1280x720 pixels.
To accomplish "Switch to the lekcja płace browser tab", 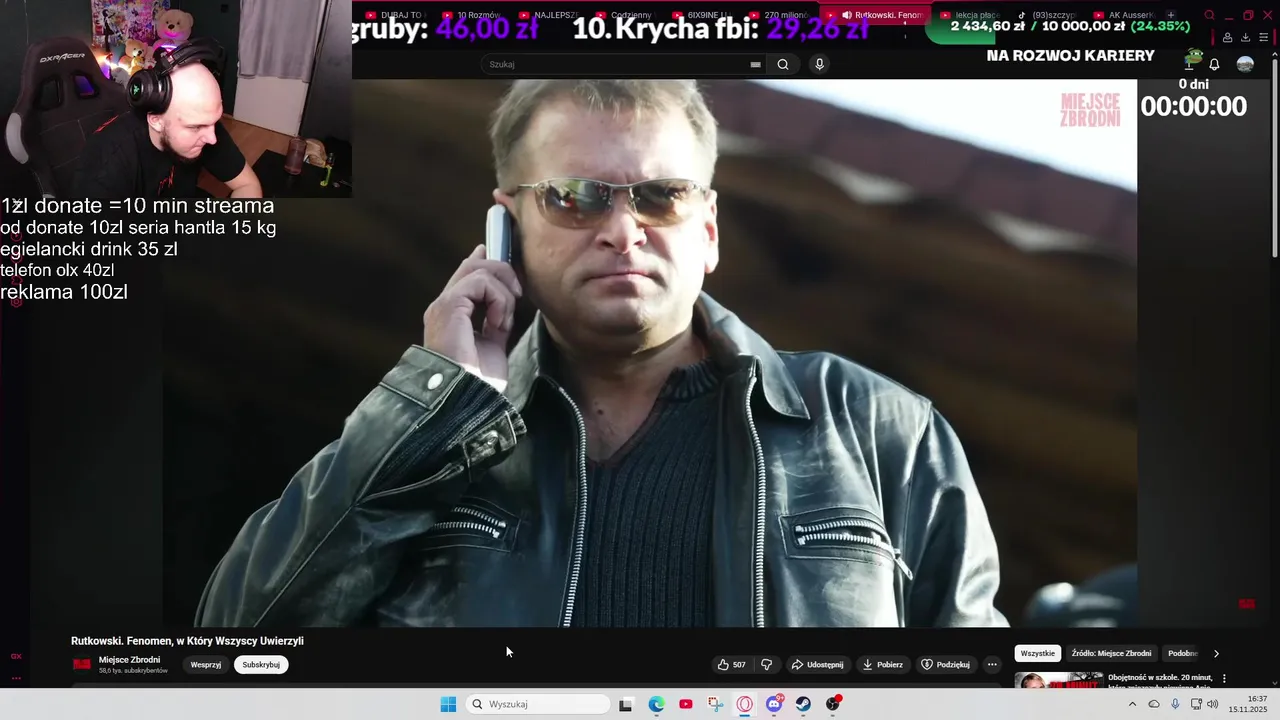I will pos(971,15).
